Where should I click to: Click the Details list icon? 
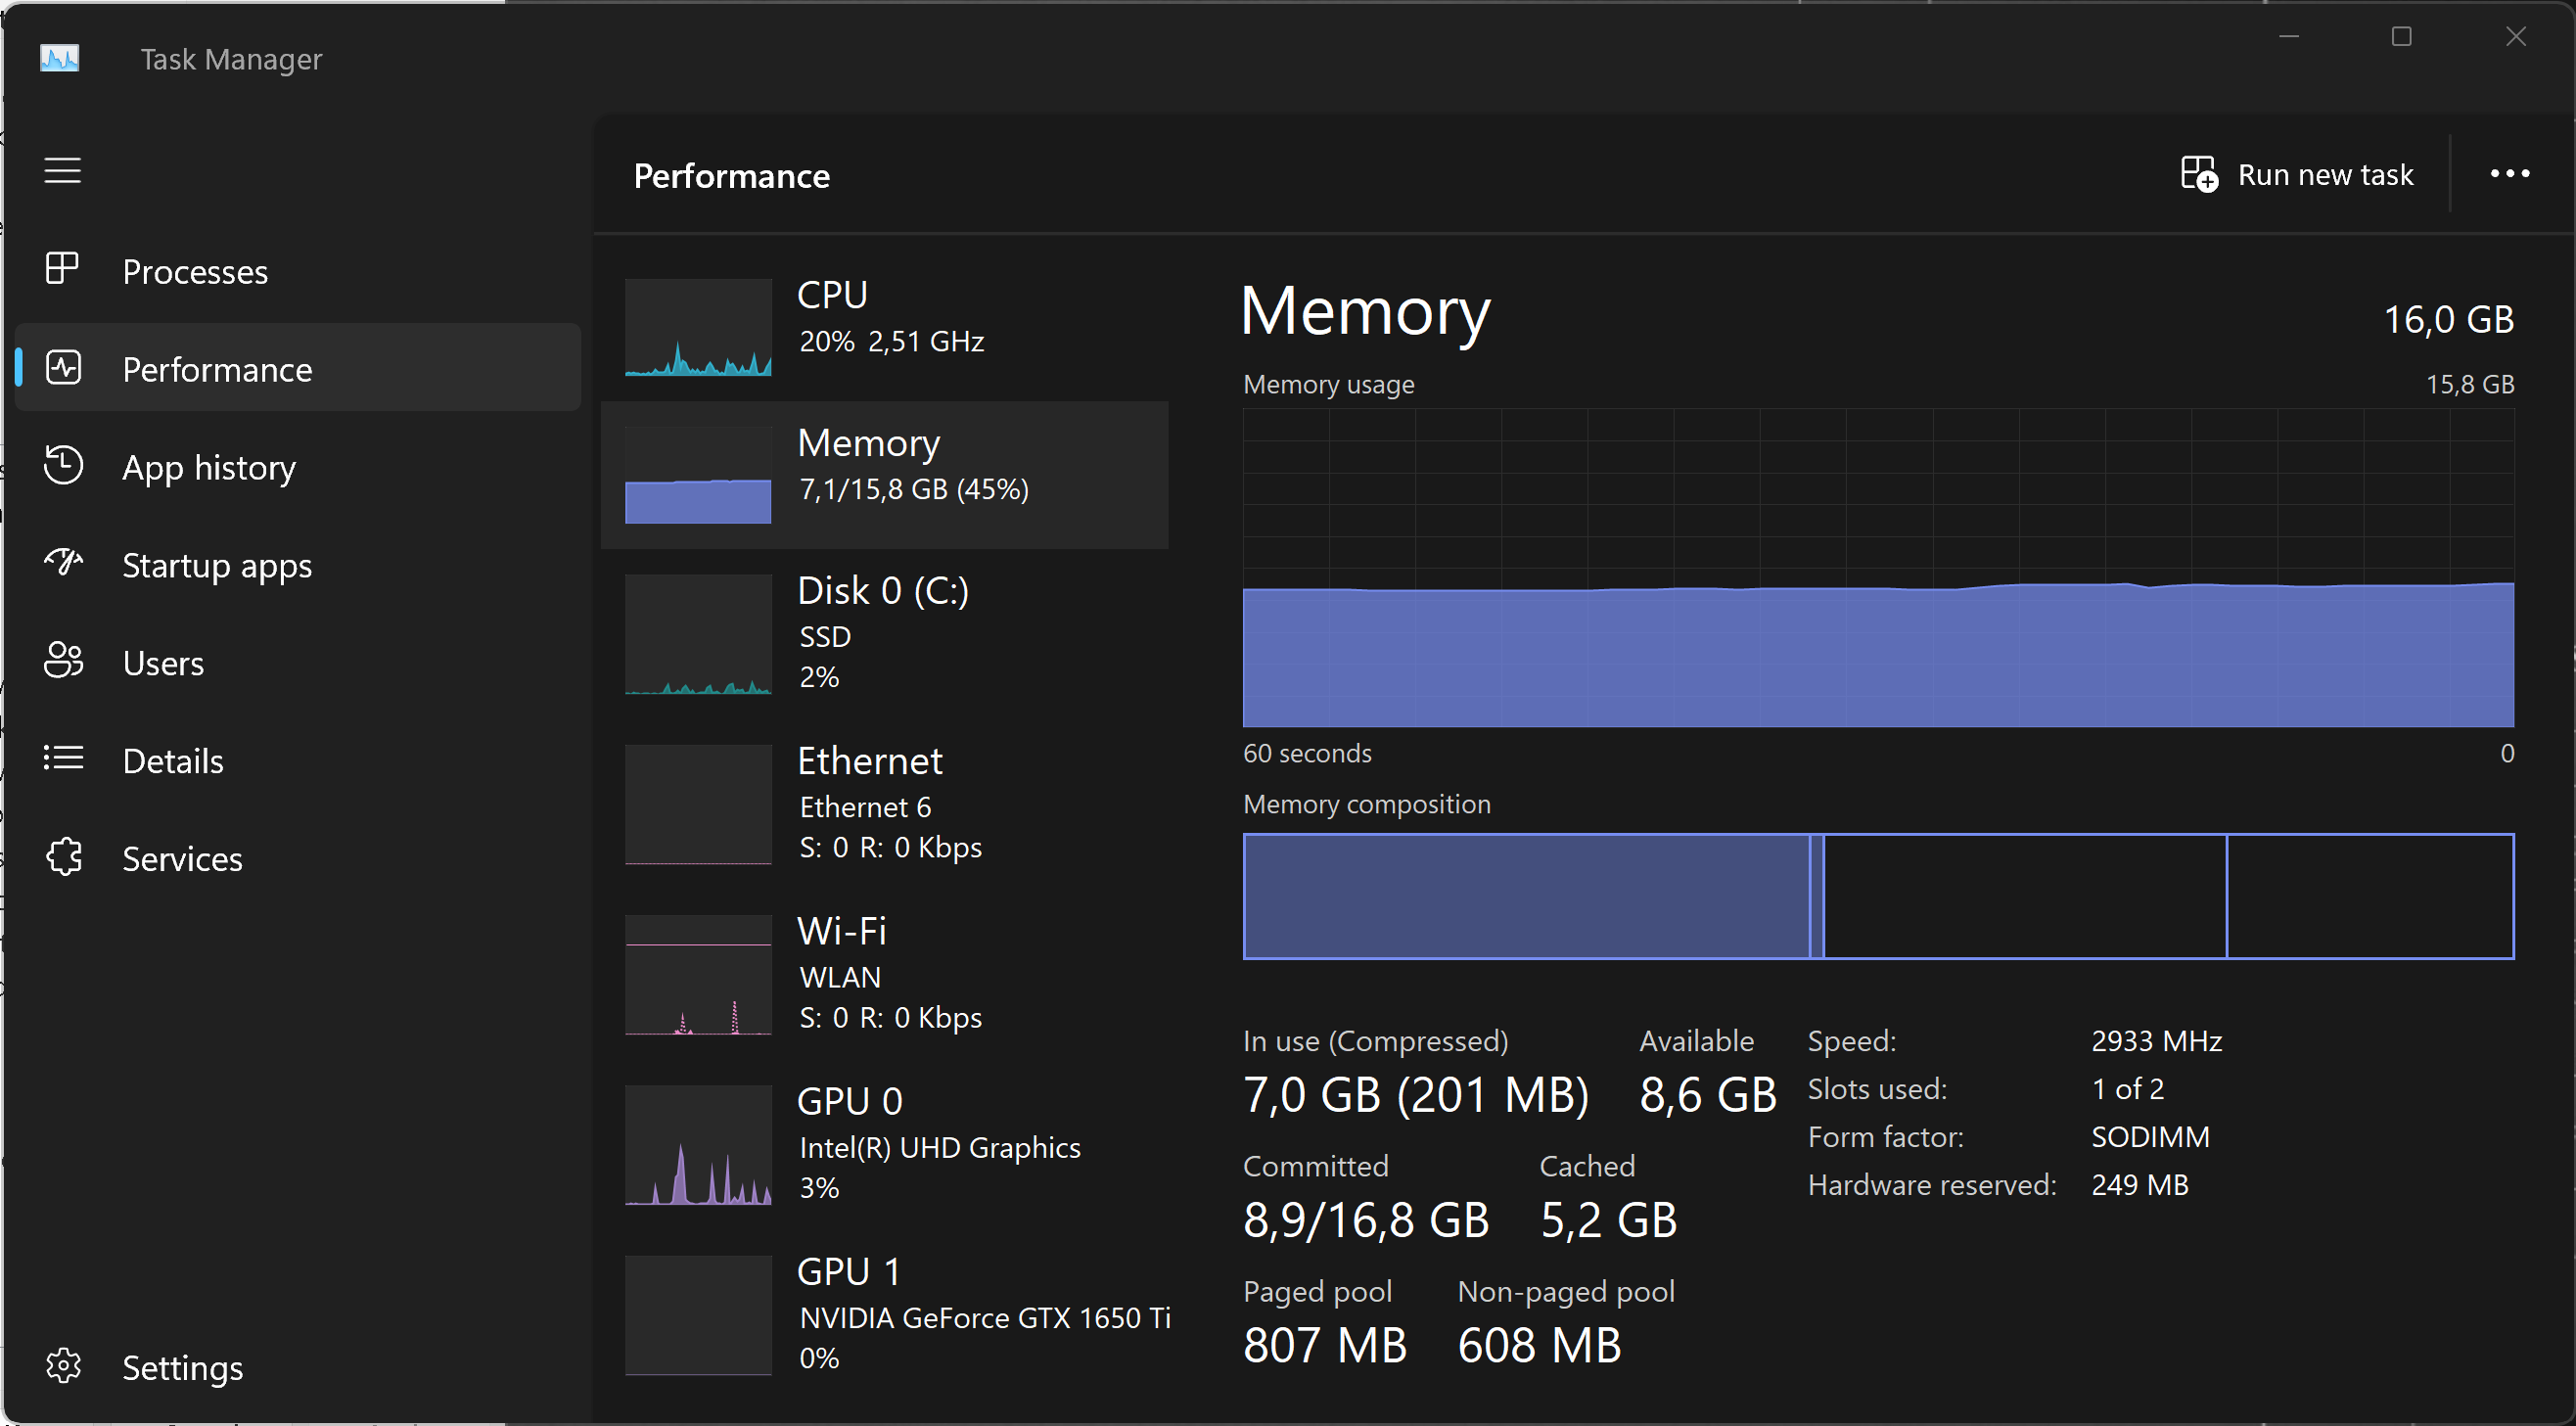[x=63, y=758]
